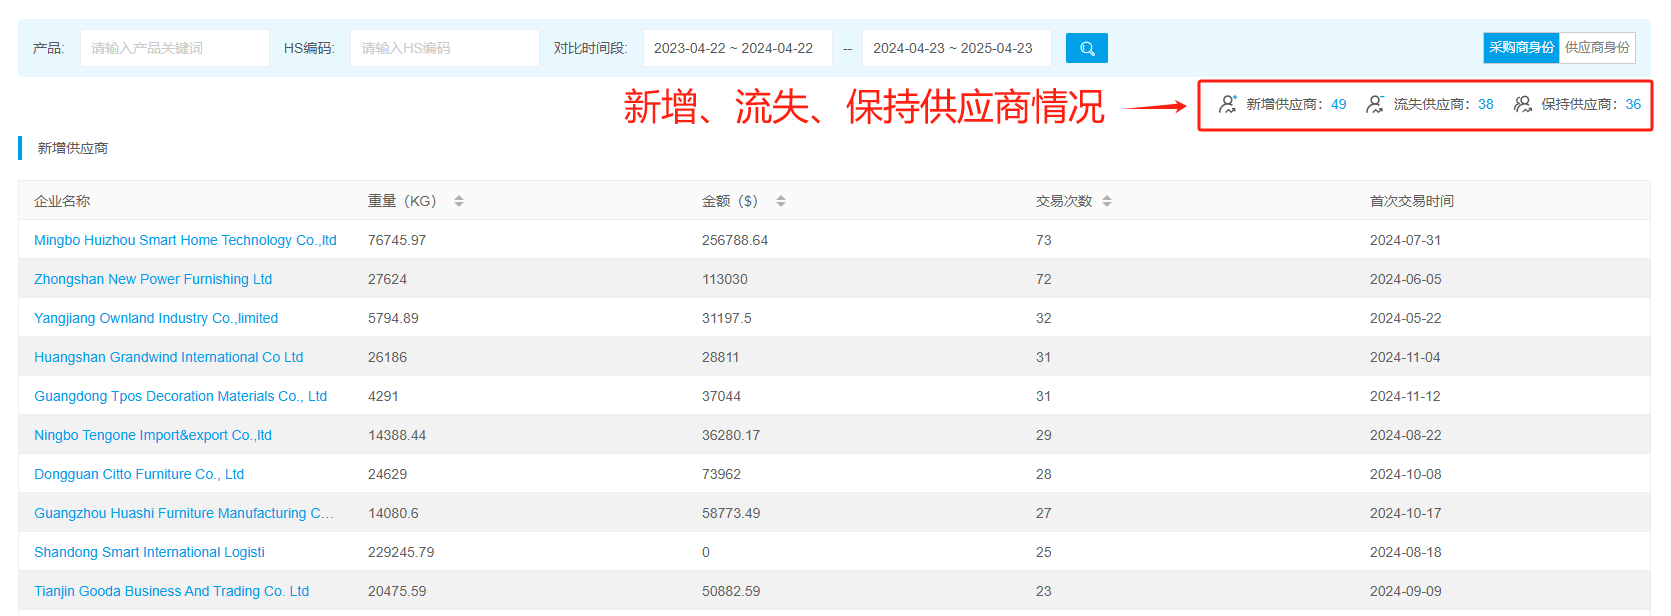The image size is (1671, 616).
Task: Click 保持供应商 count 36
Action: point(1633,104)
